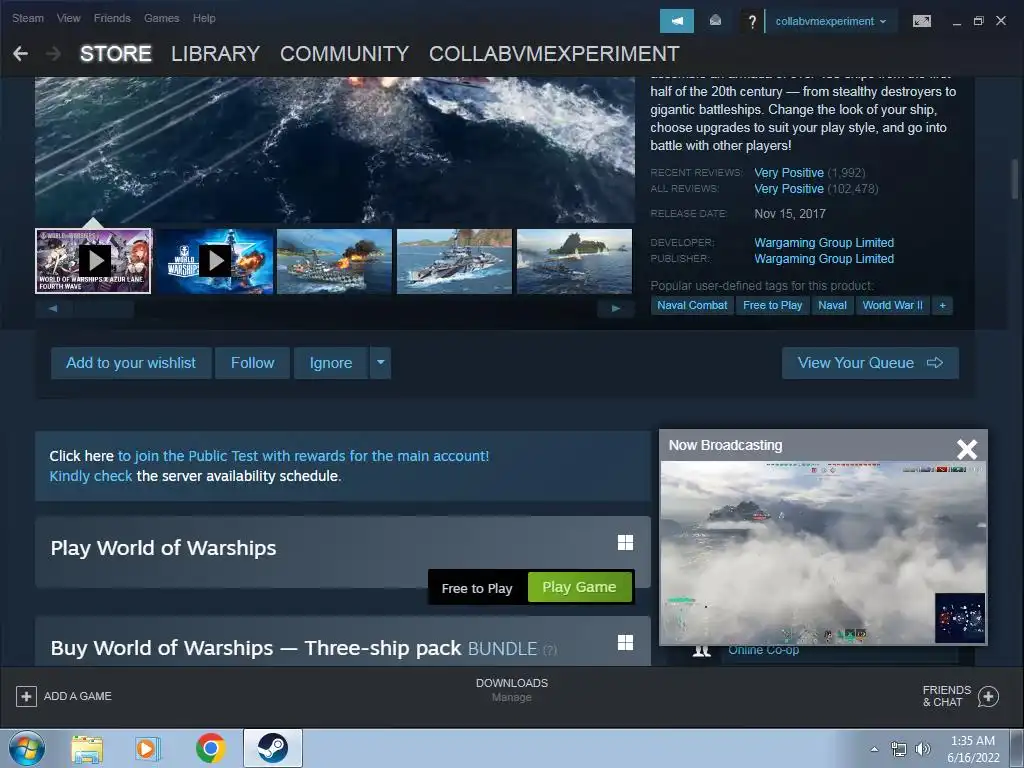Screen dimensions: 1024x768
Task: Click the Windows icon beside Play World of Warships
Action: coord(625,543)
